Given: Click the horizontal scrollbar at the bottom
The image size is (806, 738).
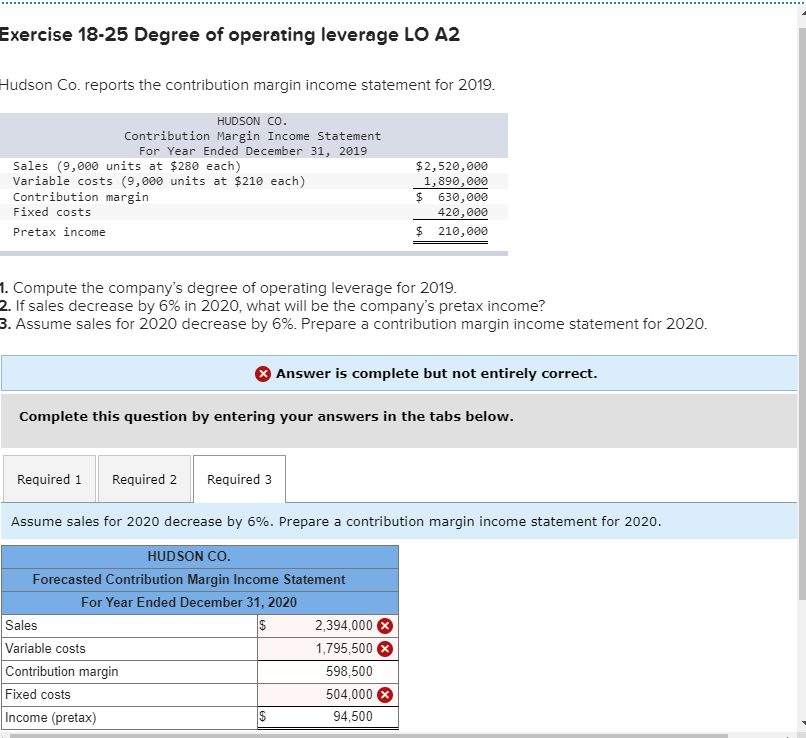Looking at the screenshot, I should [400, 734].
